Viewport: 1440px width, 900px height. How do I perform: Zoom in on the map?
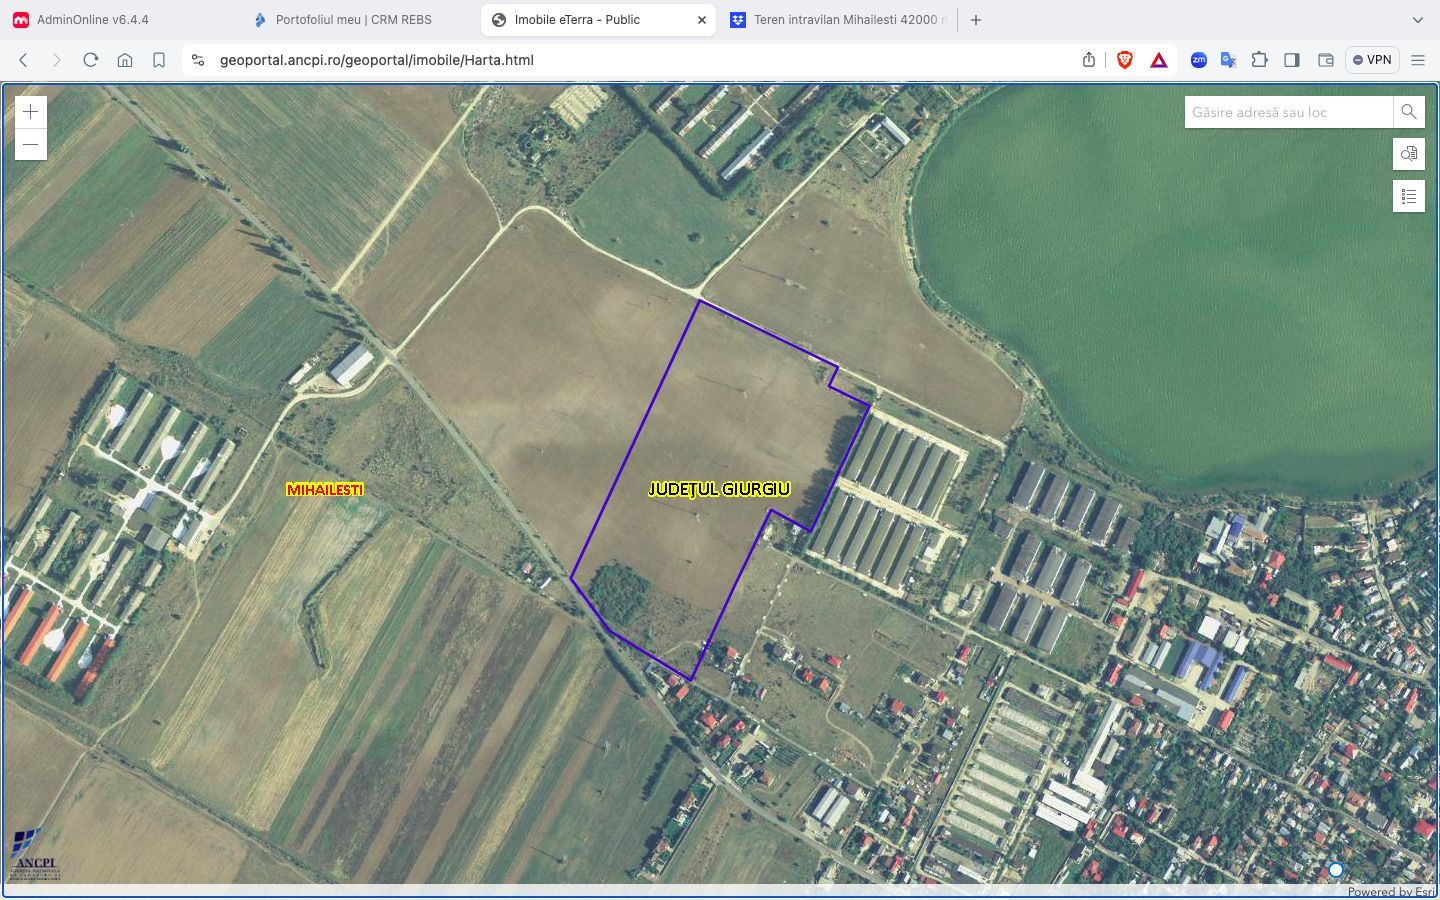(x=30, y=111)
